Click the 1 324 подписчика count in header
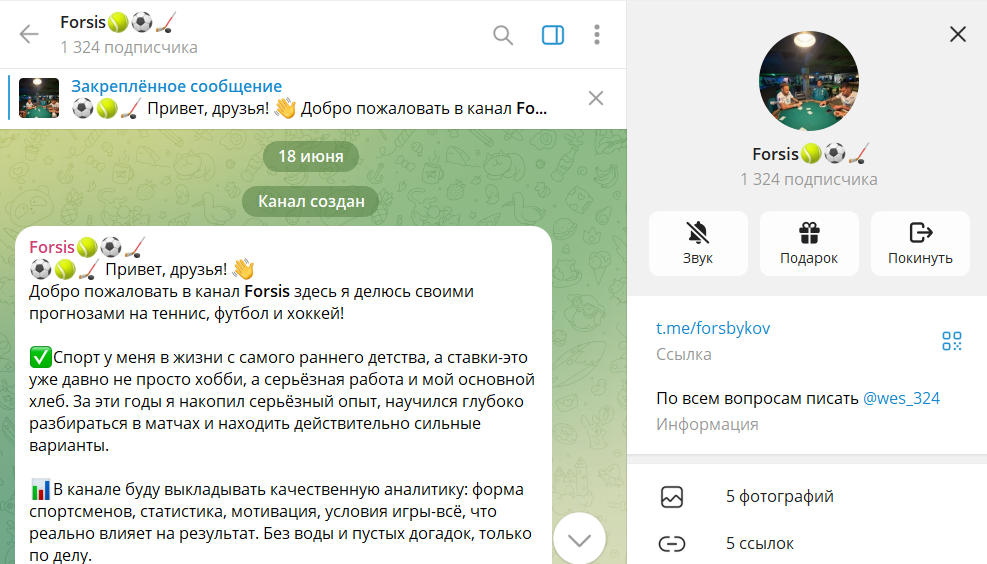 [128, 47]
